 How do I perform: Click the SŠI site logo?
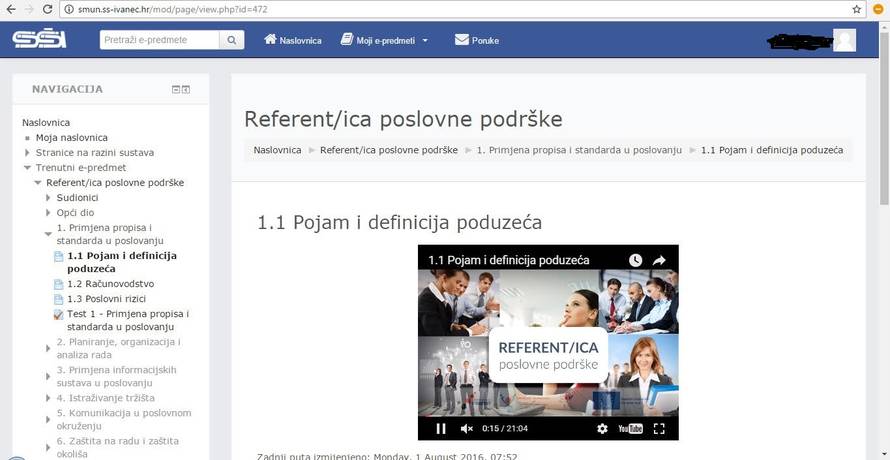pyautogui.click(x=39, y=39)
